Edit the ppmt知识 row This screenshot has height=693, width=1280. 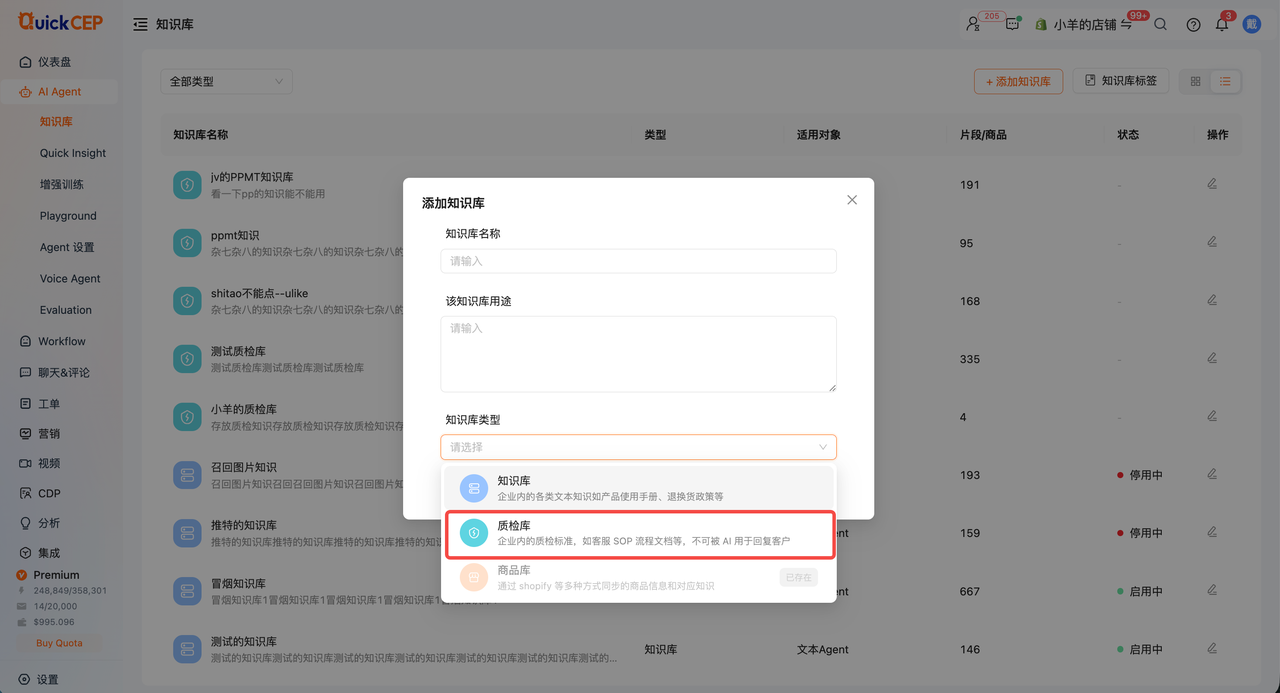pyautogui.click(x=1212, y=241)
